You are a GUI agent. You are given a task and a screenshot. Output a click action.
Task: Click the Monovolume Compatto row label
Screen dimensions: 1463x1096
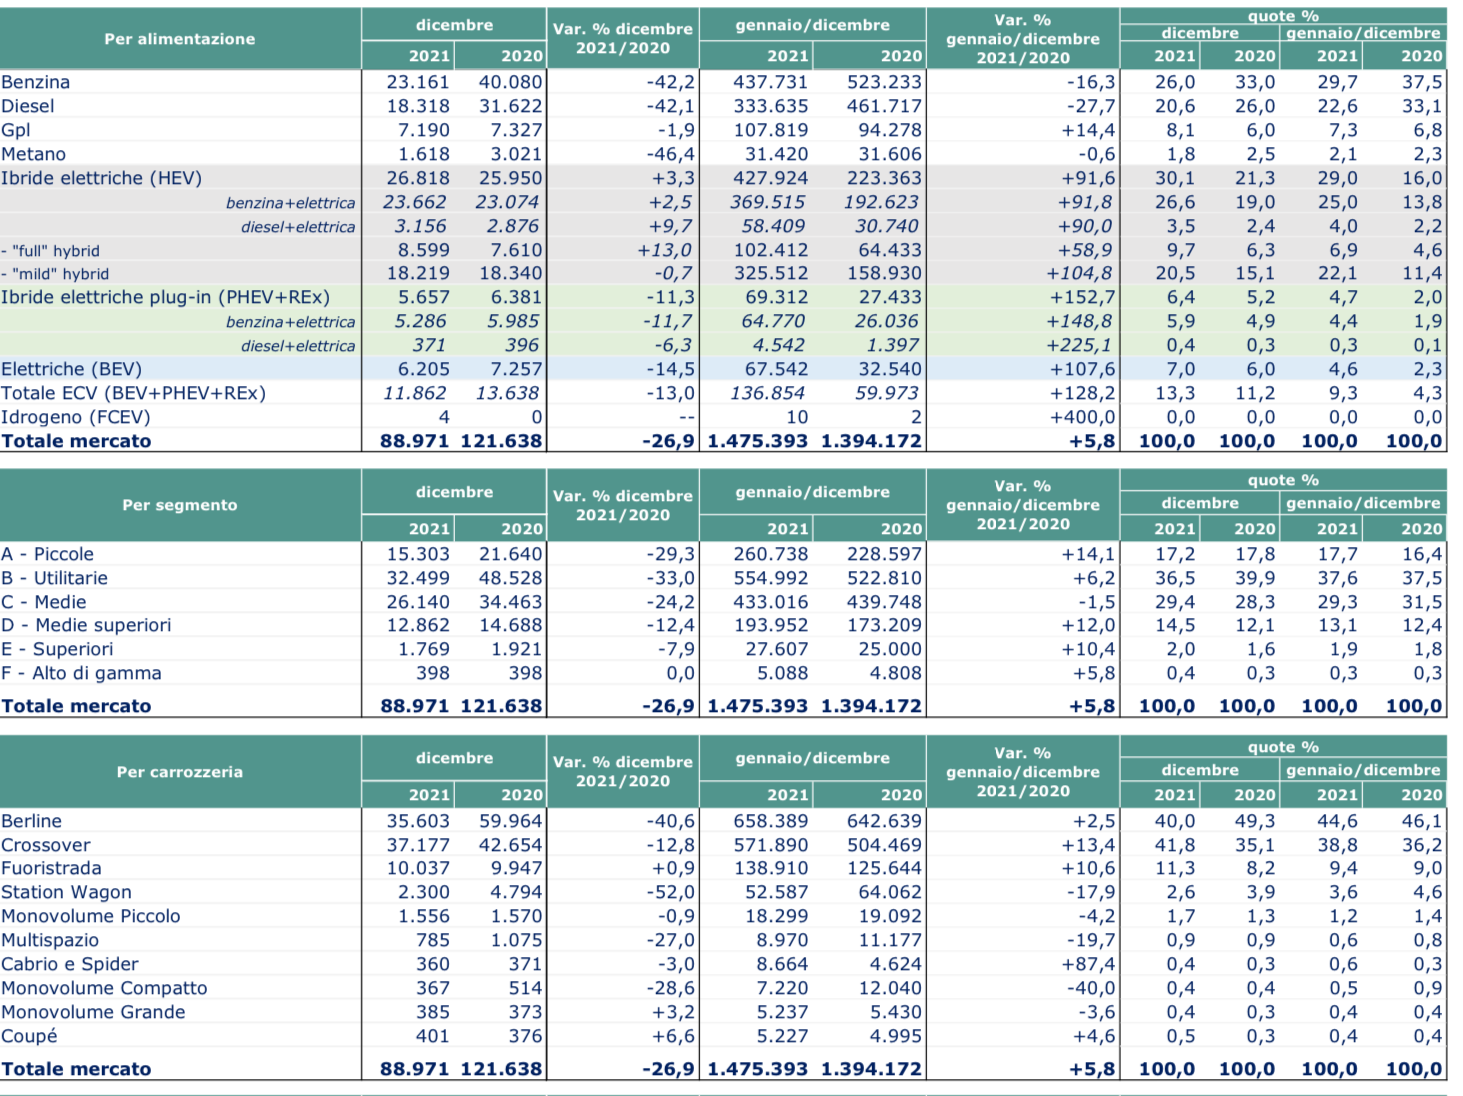[x=104, y=988]
